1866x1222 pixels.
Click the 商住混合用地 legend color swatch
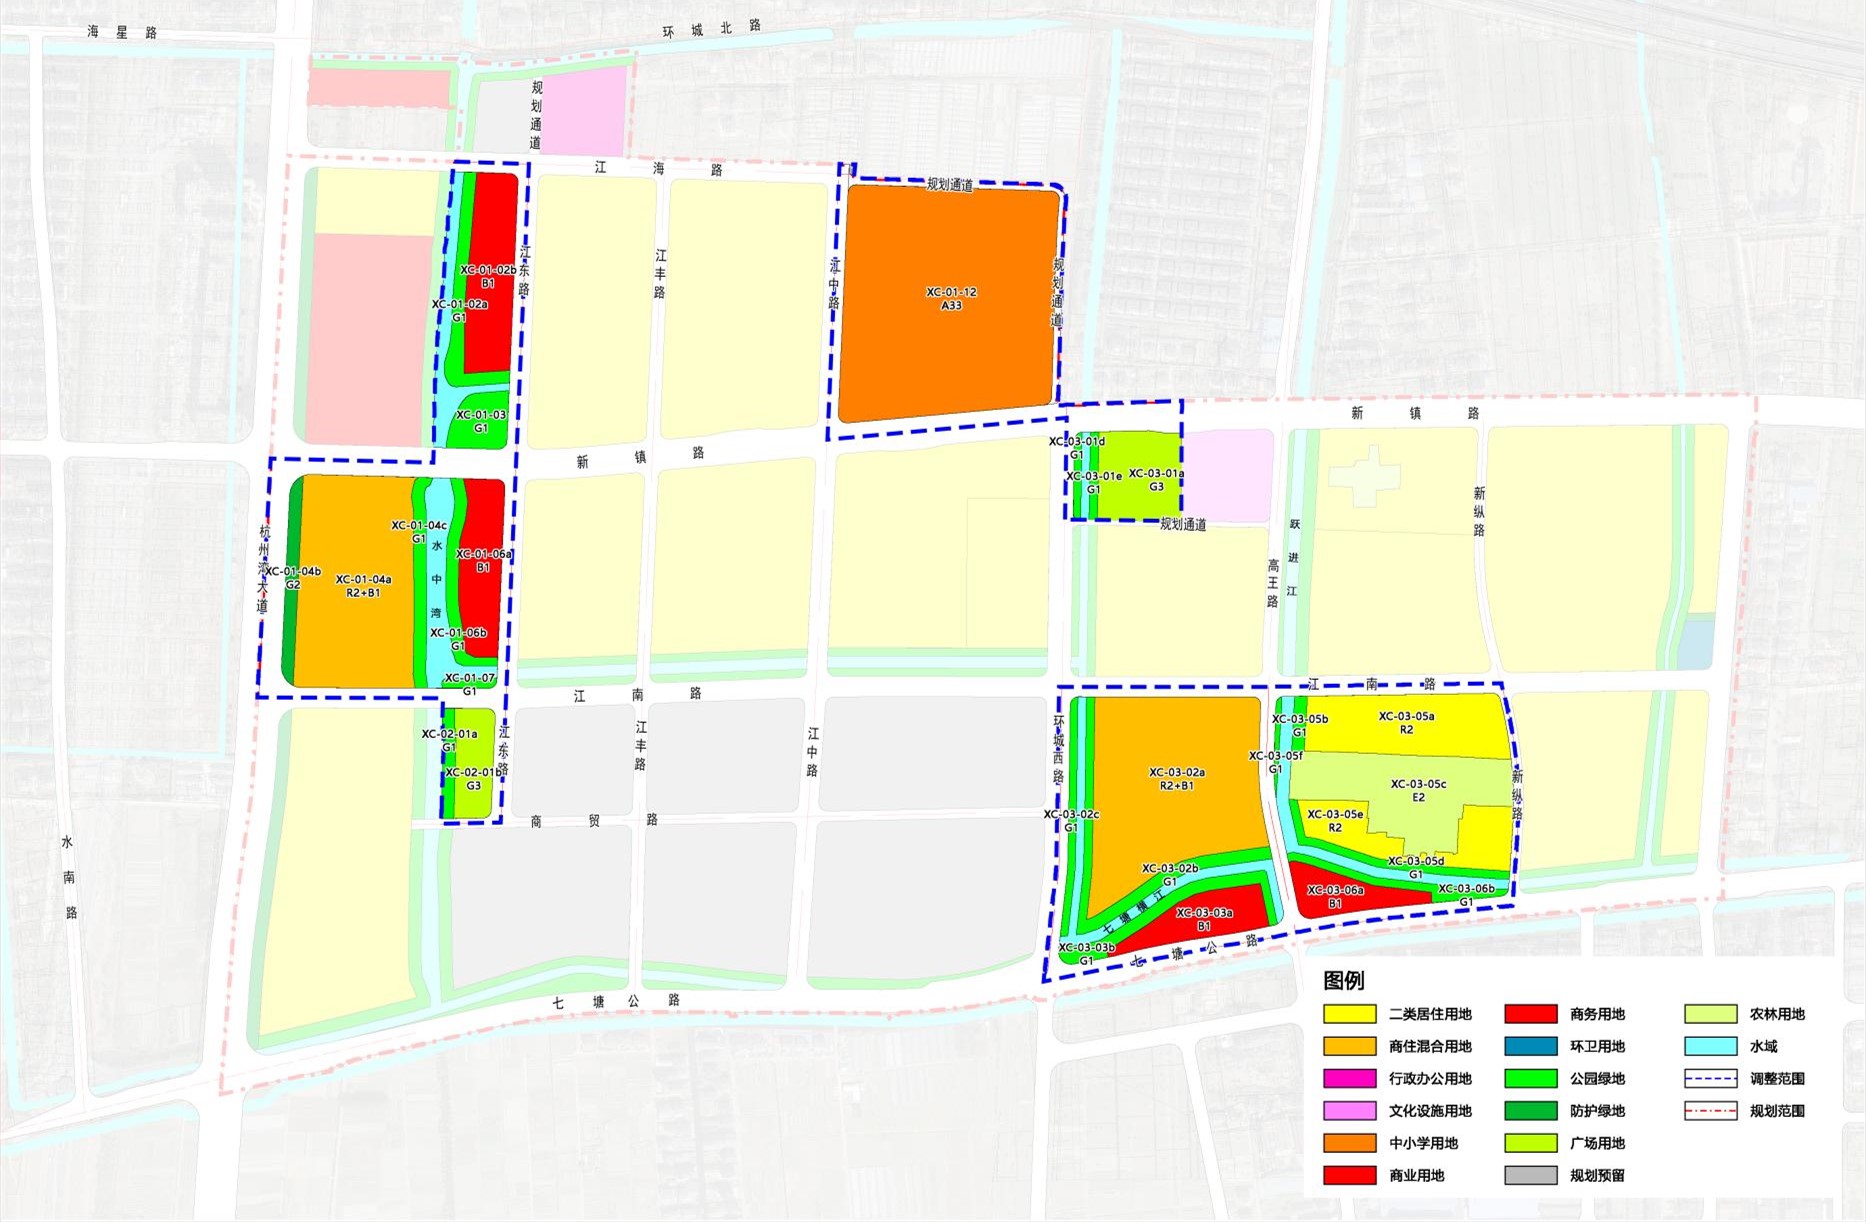tap(1349, 1046)
